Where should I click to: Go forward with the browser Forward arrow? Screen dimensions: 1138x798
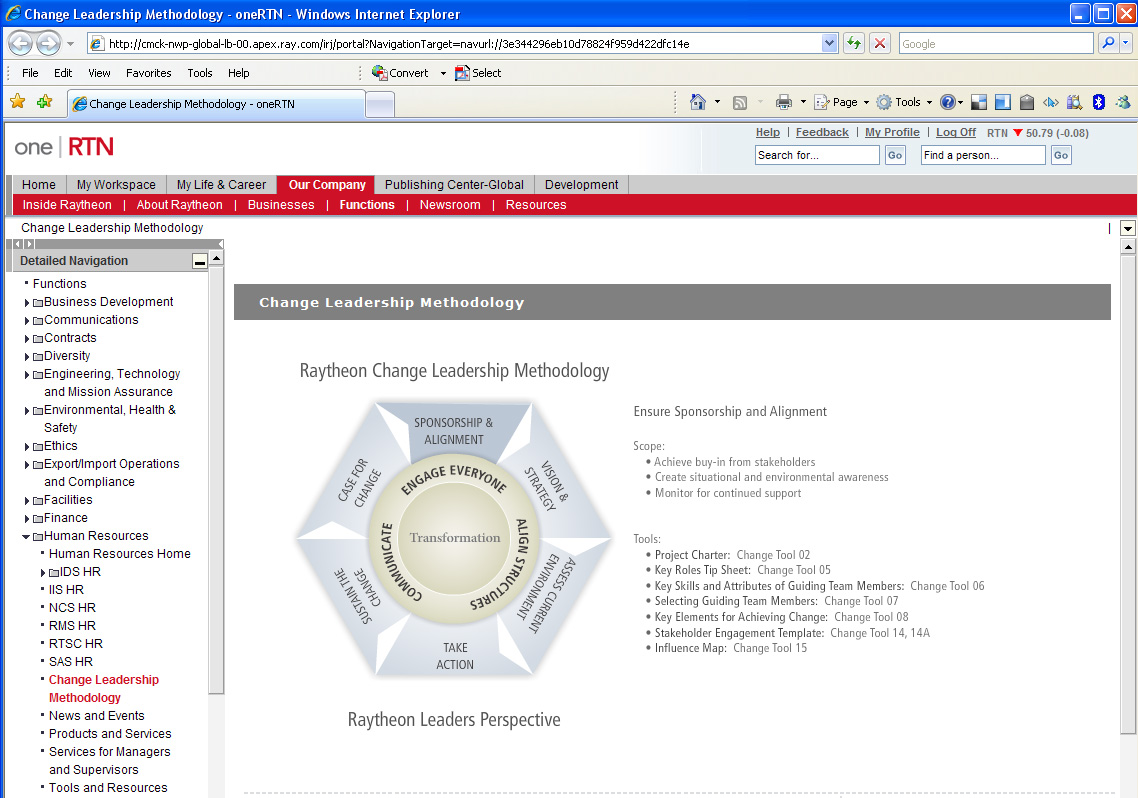point(49,44)
